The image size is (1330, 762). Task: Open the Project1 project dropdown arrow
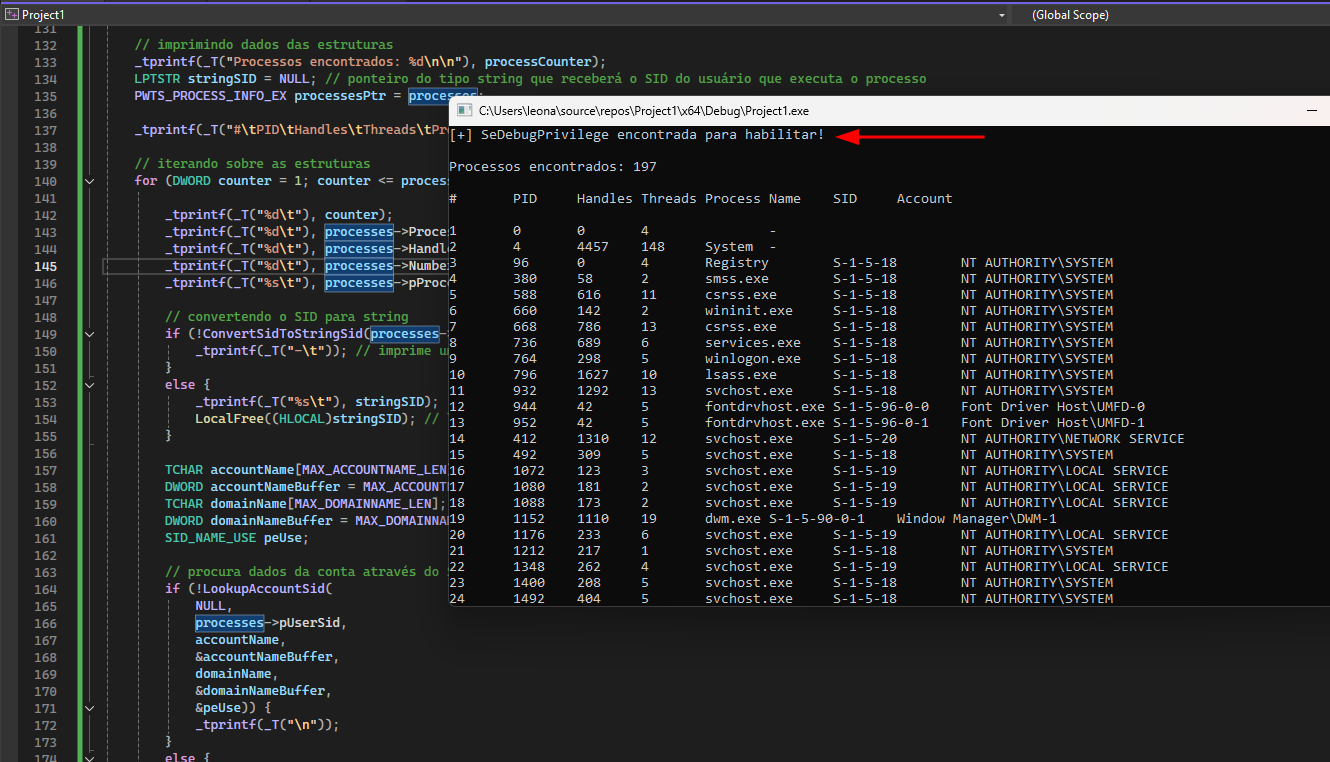tap(1002, 15)
